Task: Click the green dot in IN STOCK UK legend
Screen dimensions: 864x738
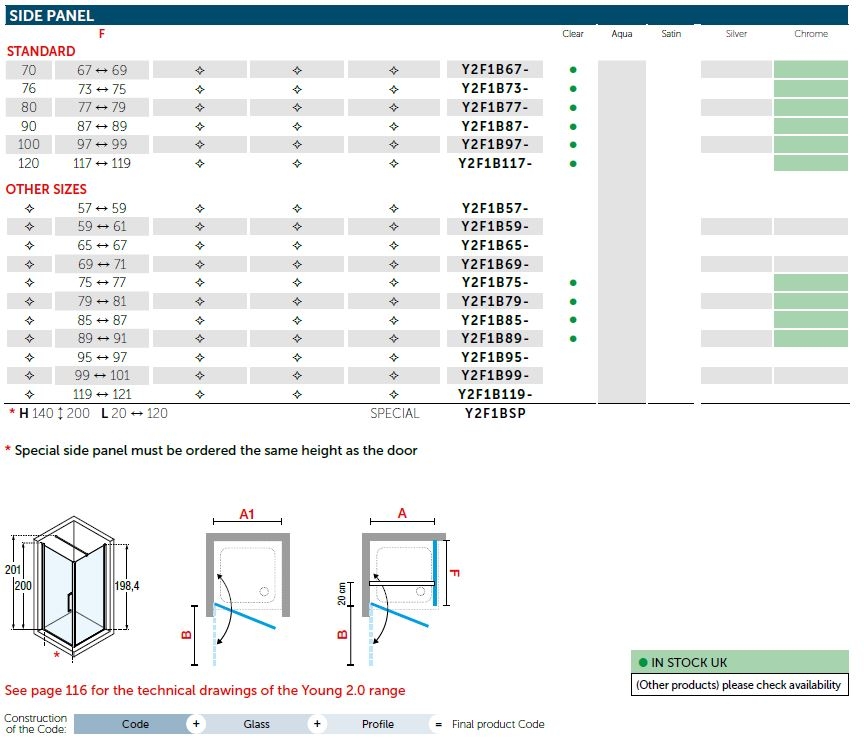Action: [x=642, y=663]
